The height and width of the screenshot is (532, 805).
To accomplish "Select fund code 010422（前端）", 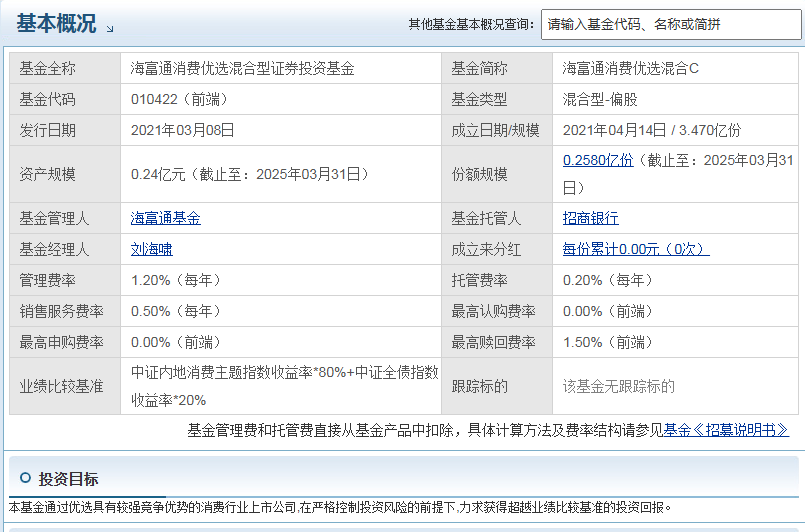I will click(180, 99).
